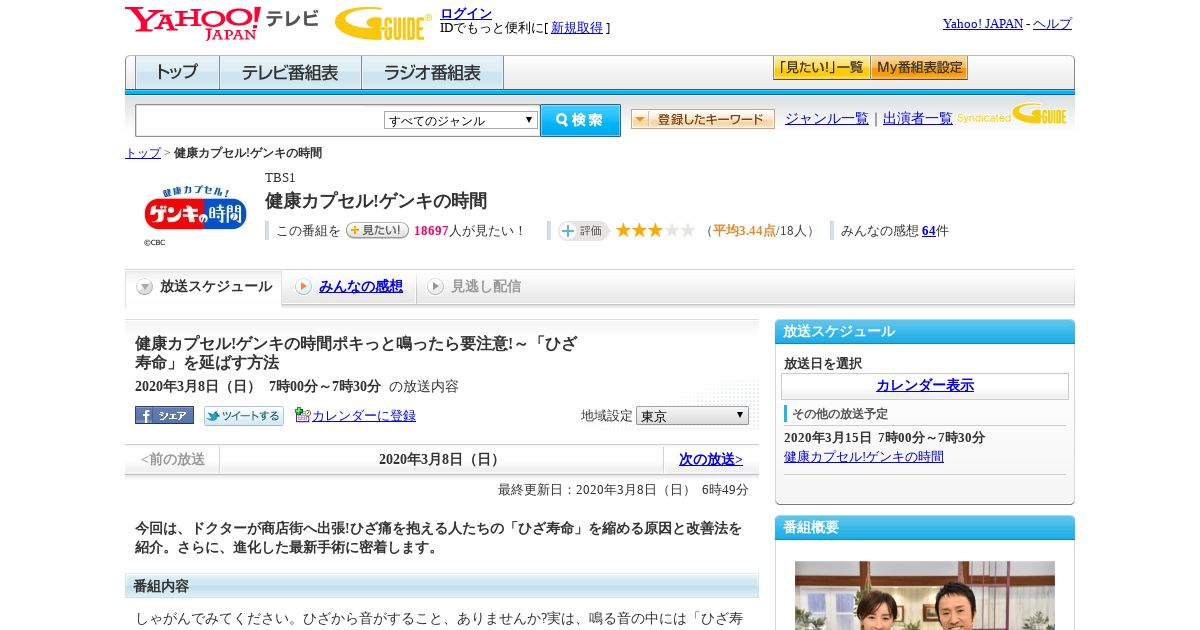
Task: Open the 64 reviews count link
Action: click(x=929, y=231)
